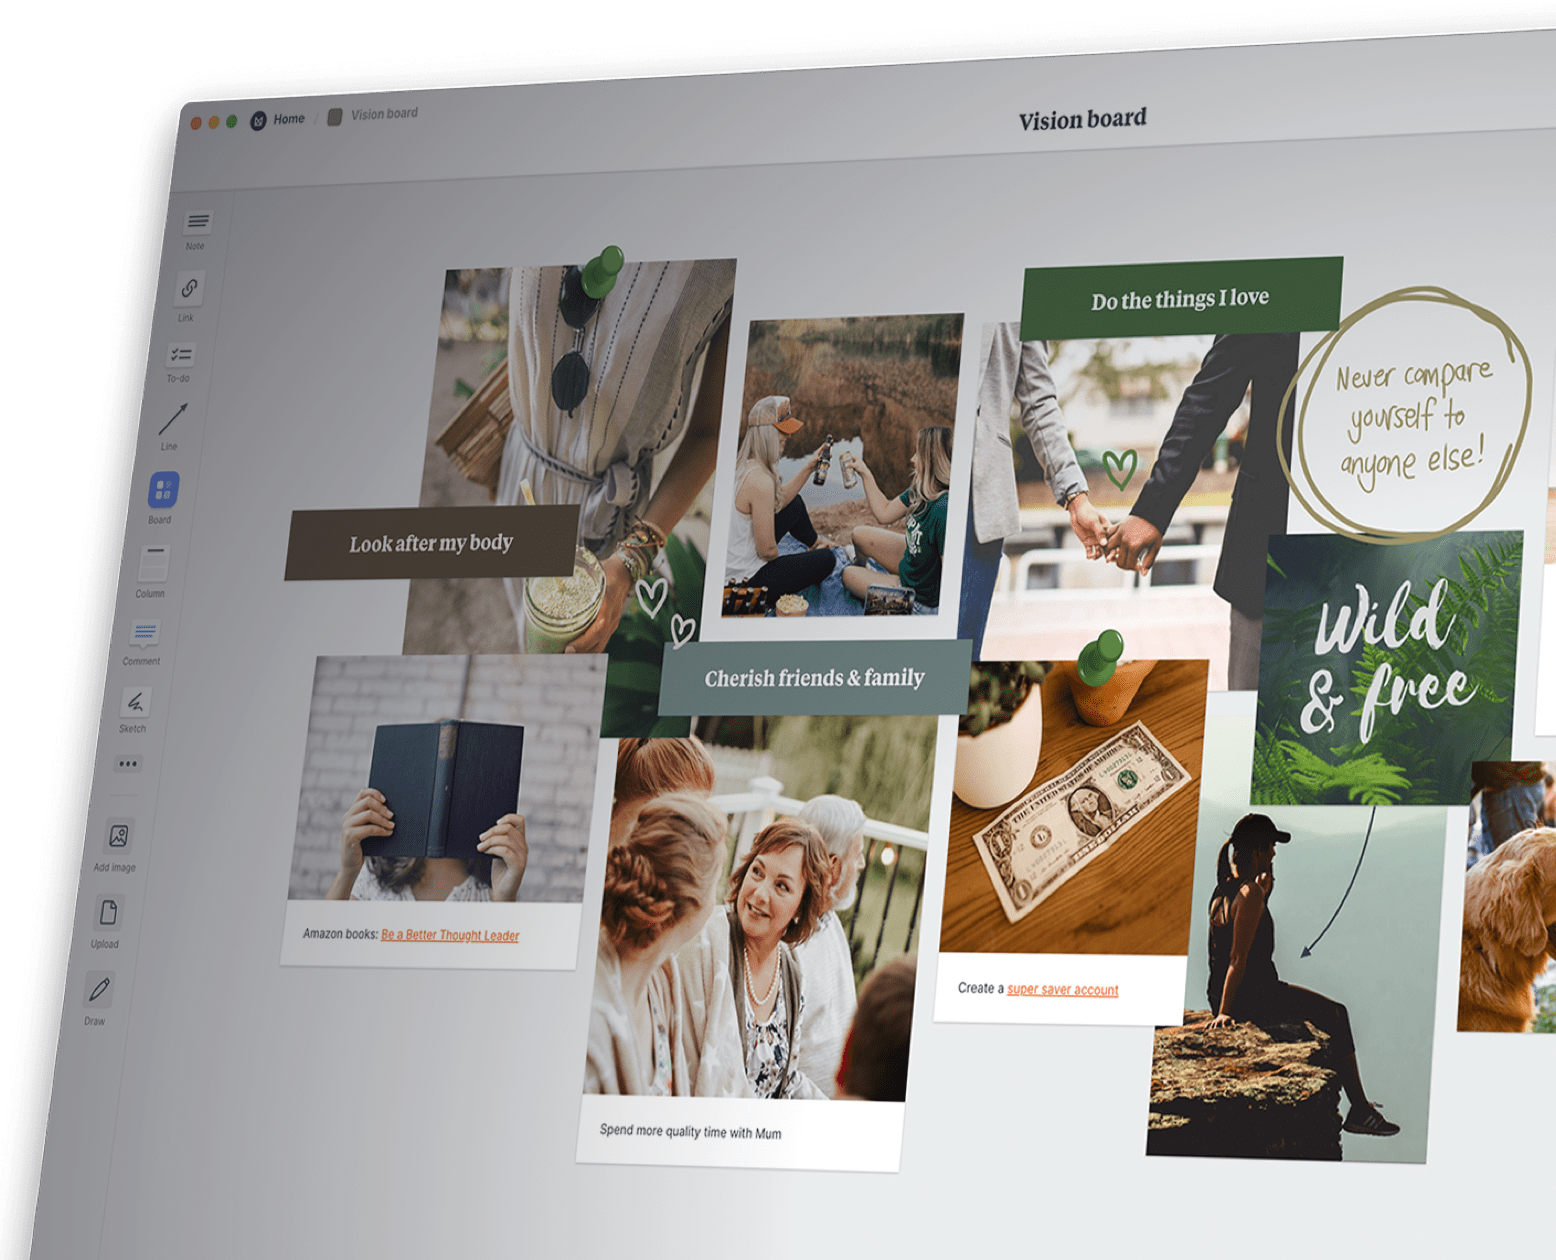Follow the Be a Better Thought Leader link

(449, 936)
